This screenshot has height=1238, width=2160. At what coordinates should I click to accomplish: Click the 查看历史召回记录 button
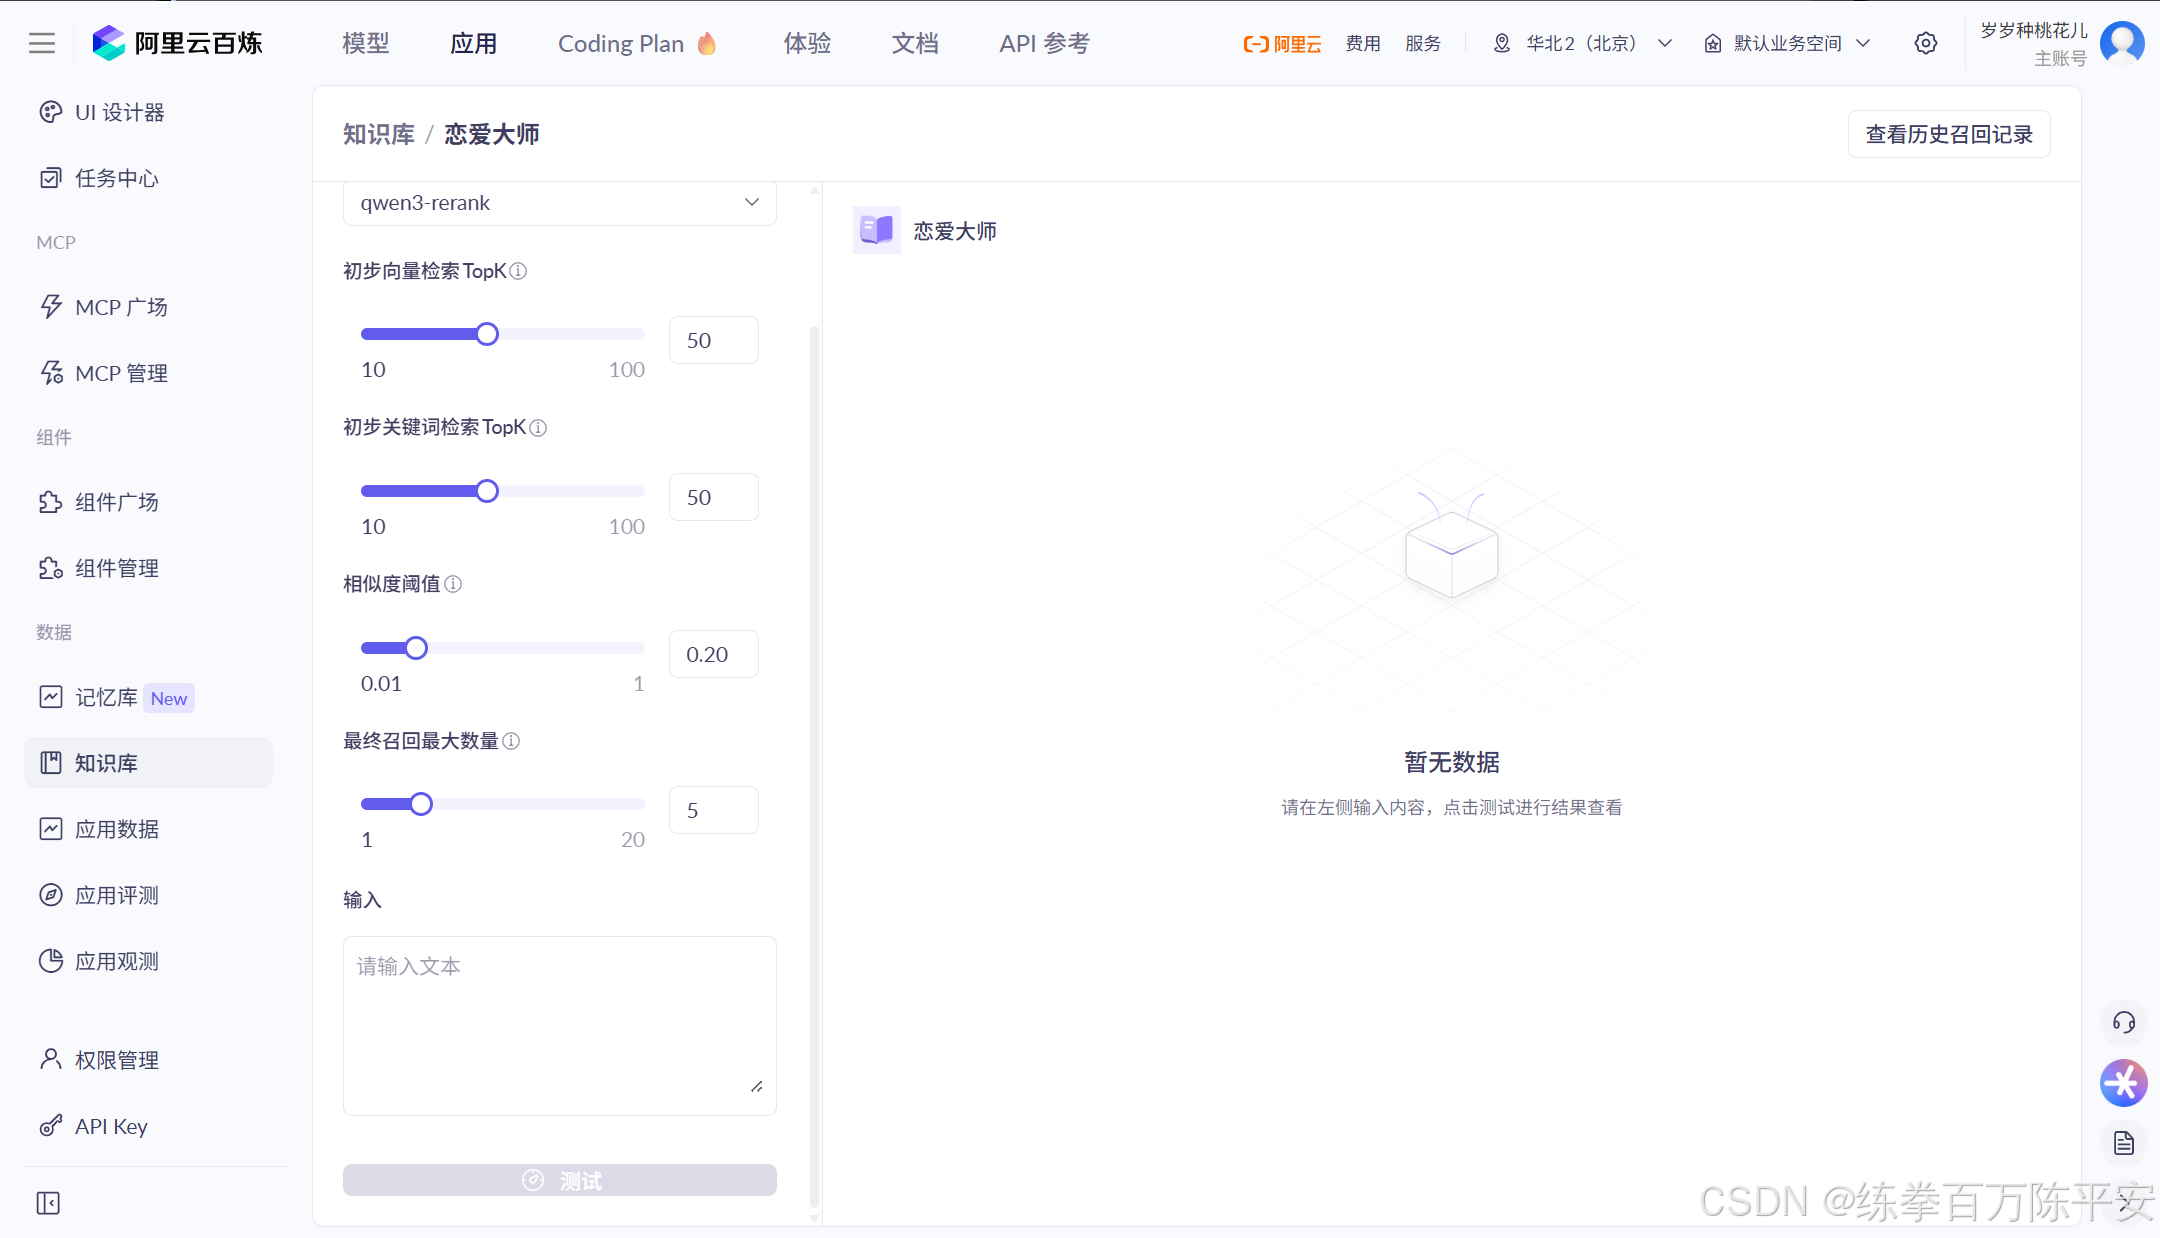tap(1948, 134)
